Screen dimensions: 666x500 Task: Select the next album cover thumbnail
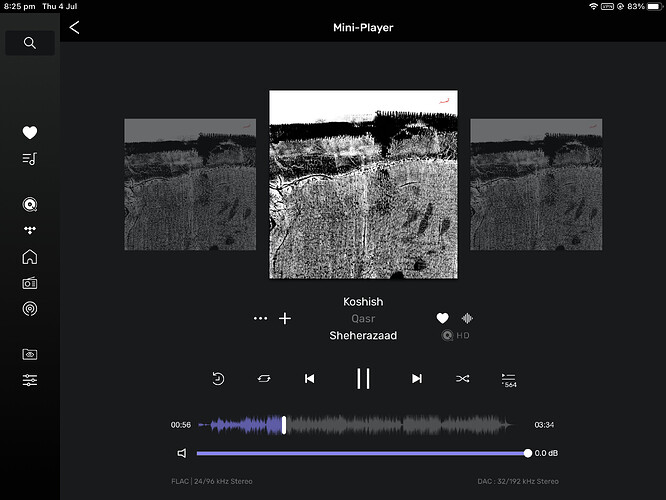pyautogui.click(x=536, y=184)
